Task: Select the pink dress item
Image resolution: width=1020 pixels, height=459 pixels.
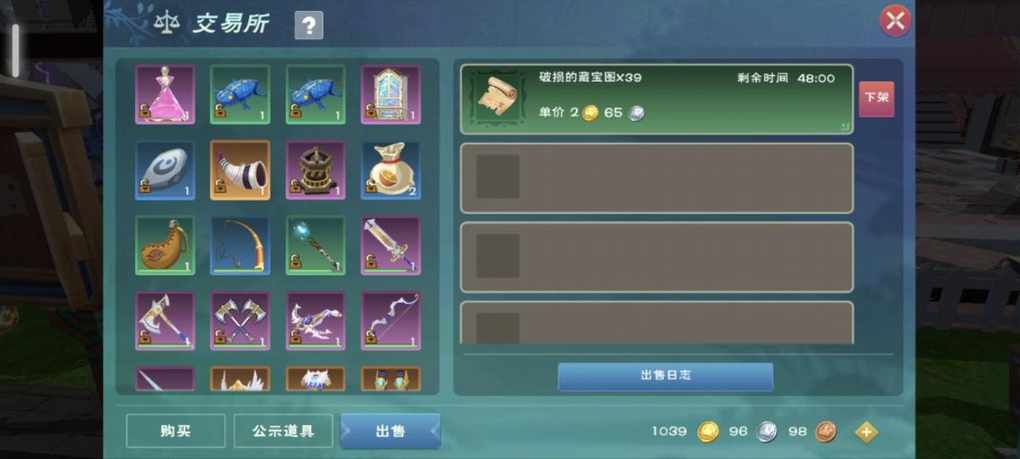Action: pos(165,94)
